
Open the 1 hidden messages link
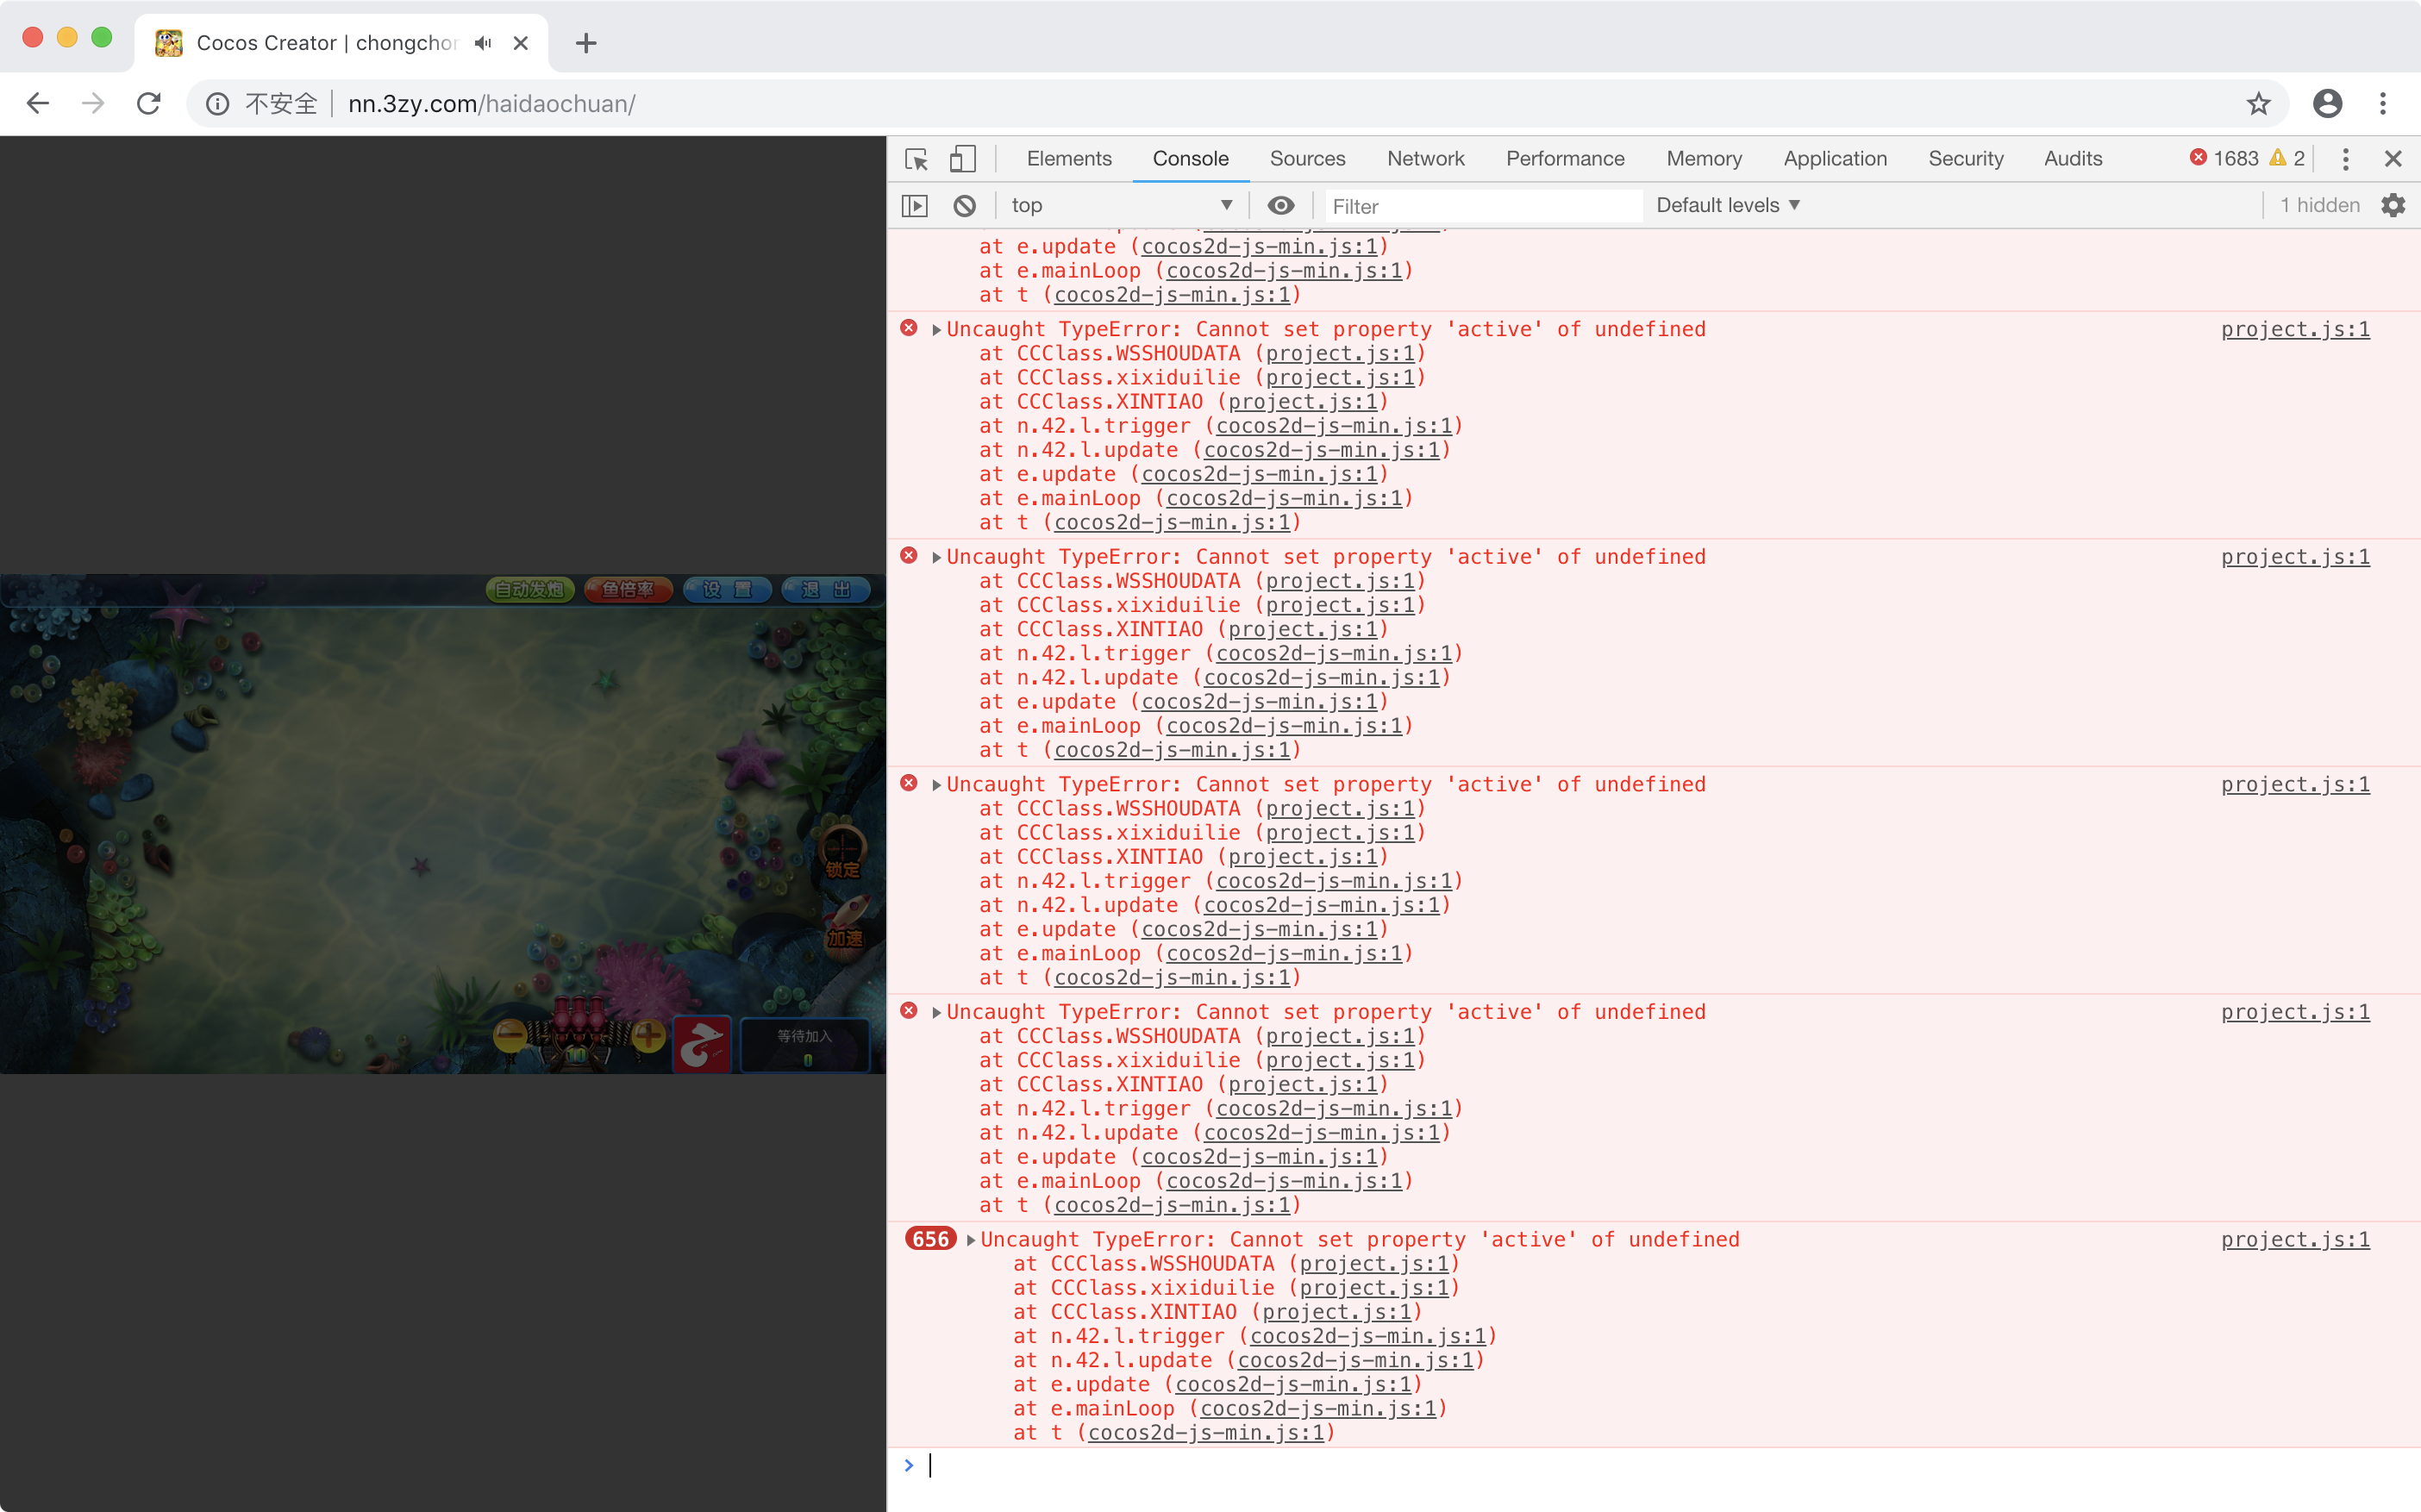click(2319, 206)
